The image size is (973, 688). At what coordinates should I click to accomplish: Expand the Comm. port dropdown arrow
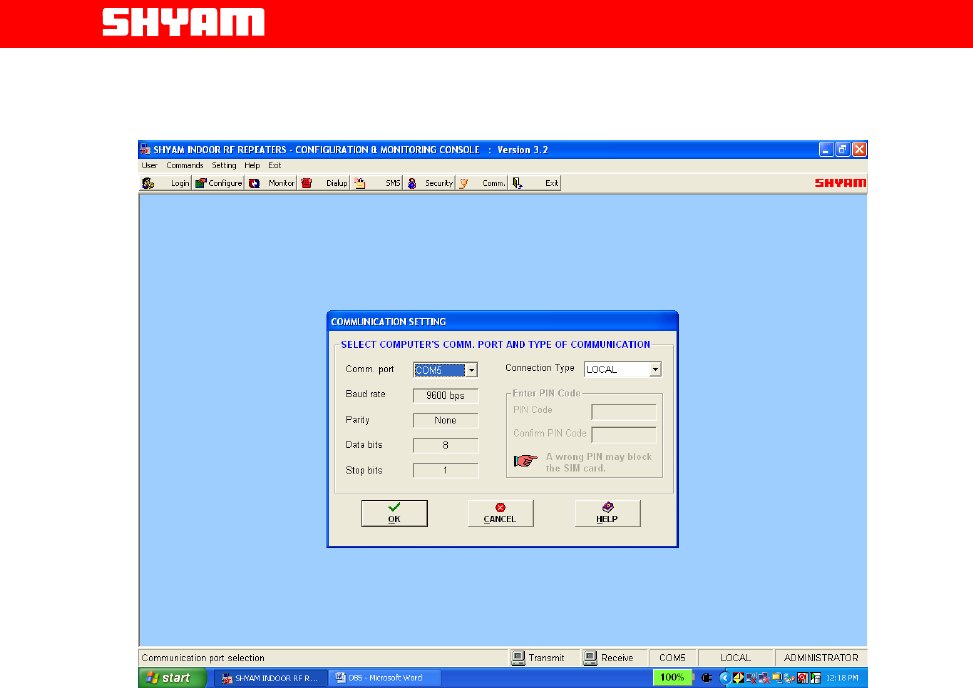click(x=472, y=370)
